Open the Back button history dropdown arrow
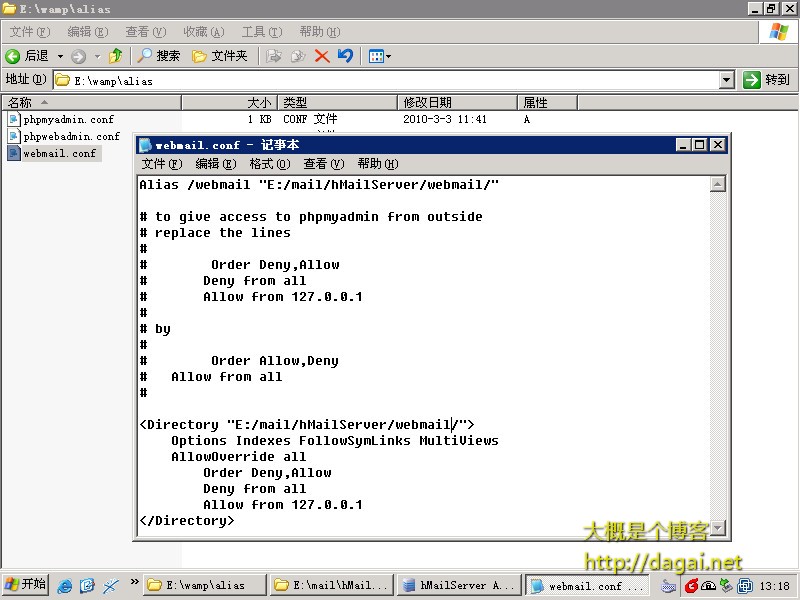This screenshot has height=600, width=800. click(60, 56)
